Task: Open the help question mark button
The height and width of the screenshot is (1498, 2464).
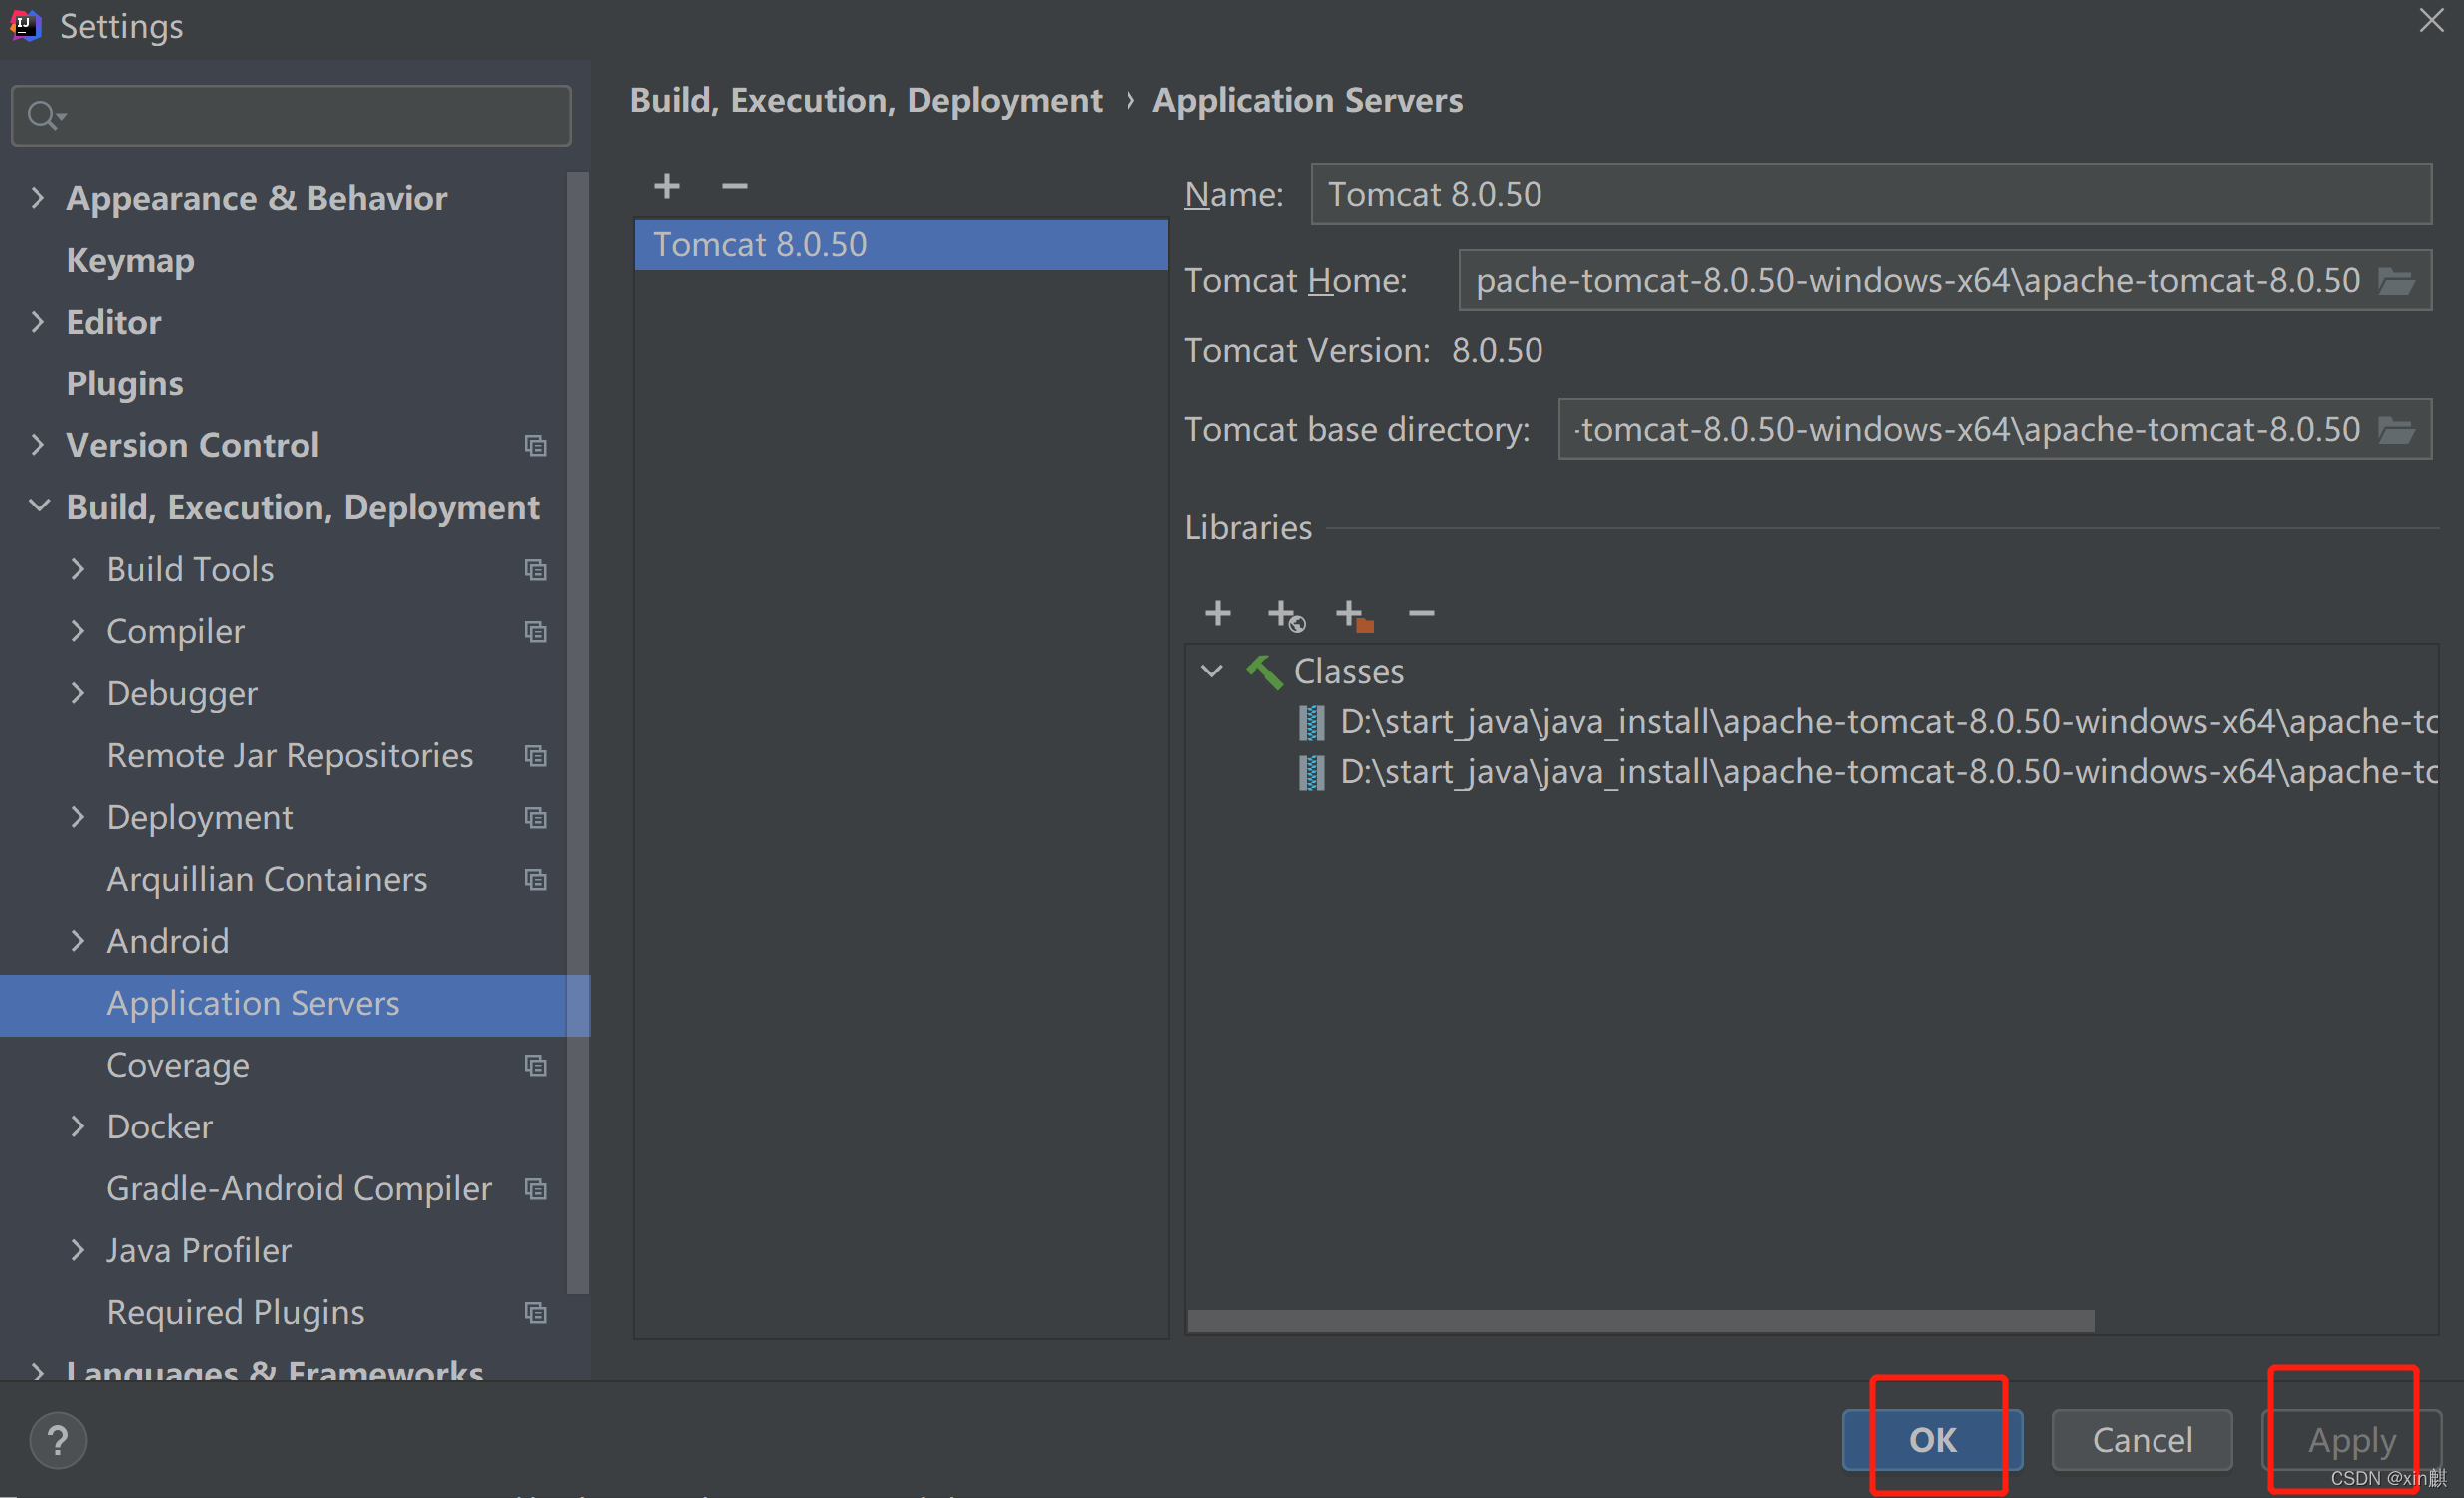Action: click(x=58, y=1441)
